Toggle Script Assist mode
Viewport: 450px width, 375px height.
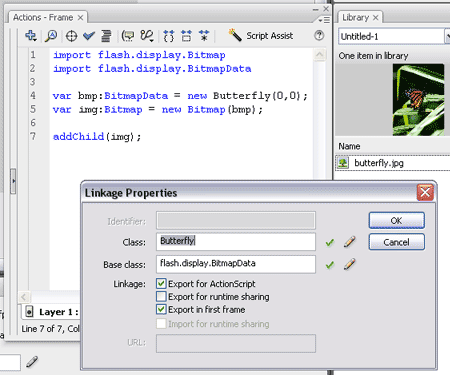[x=261, y=35]
